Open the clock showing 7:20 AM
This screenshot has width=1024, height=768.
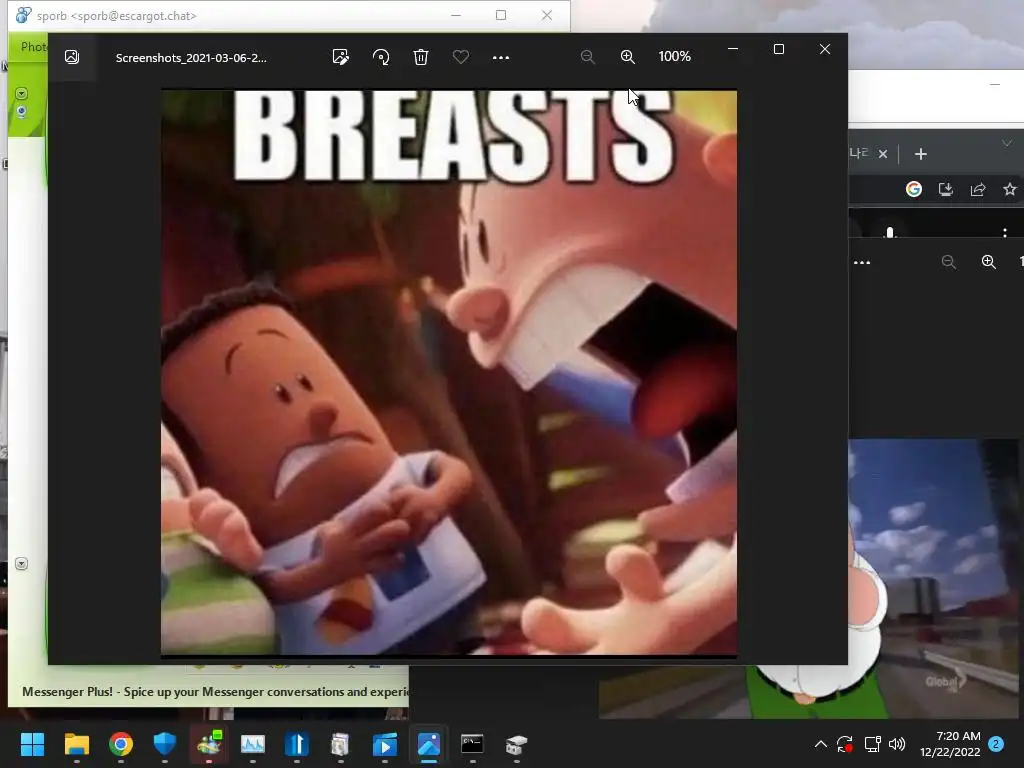950,744
